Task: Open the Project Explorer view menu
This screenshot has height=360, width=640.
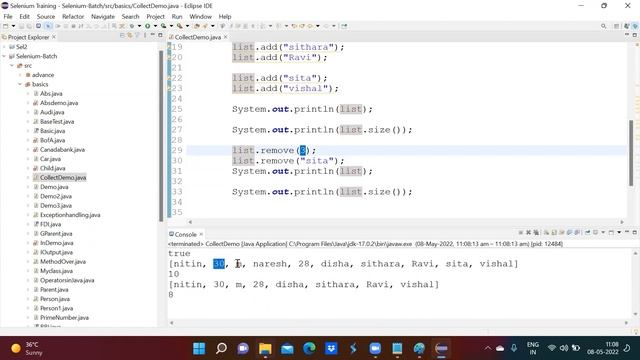Action: coord(145,36)
